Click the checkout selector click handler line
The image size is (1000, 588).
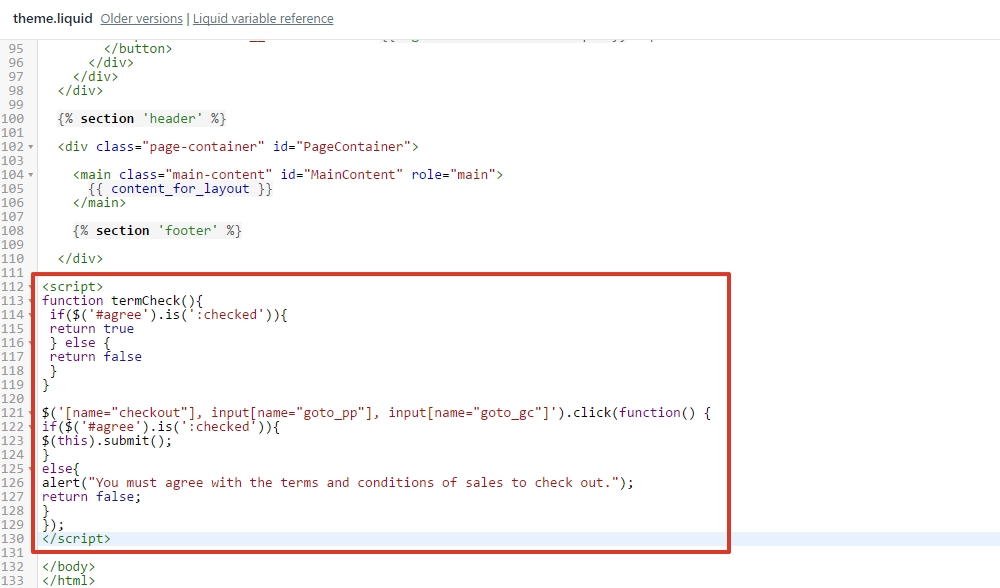[x=376, y=413]
